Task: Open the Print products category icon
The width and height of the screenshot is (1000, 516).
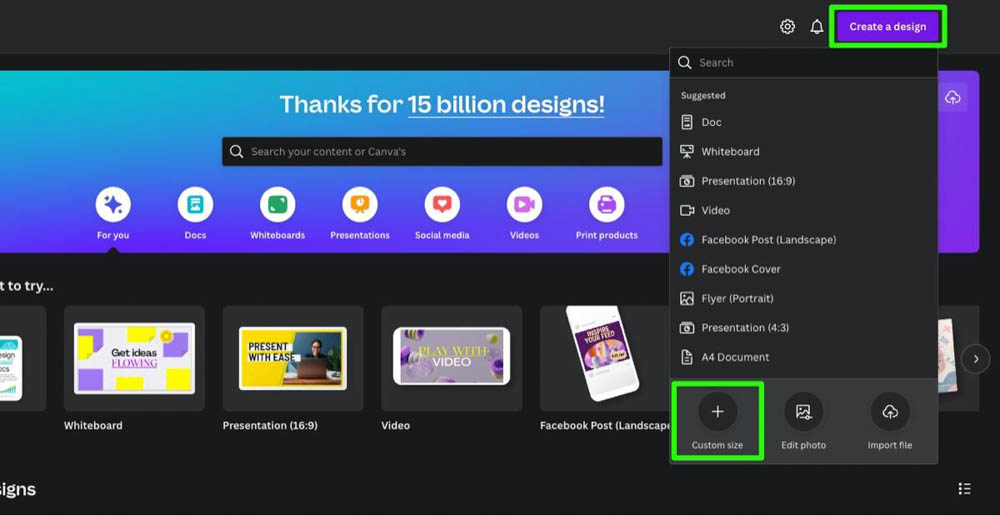Action: [607, 205]
